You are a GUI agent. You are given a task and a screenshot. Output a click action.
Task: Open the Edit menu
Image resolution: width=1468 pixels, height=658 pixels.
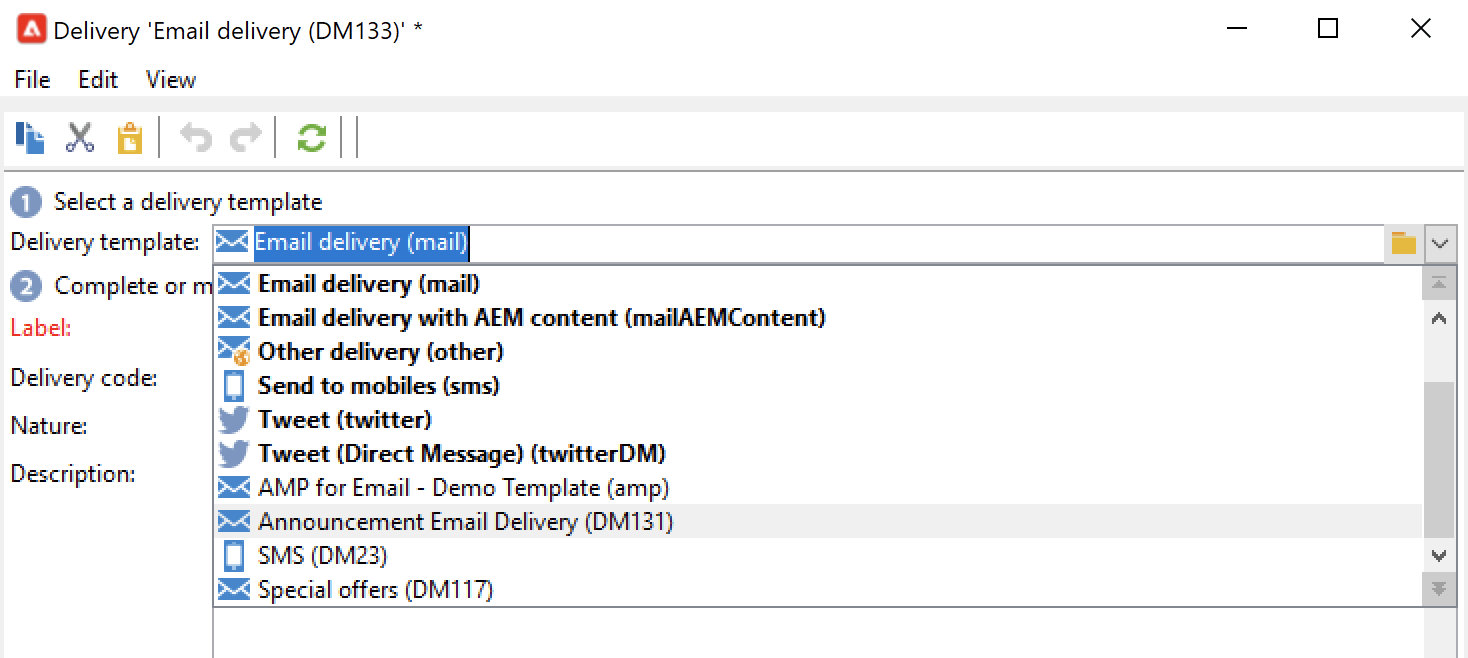tap(98, 80)
